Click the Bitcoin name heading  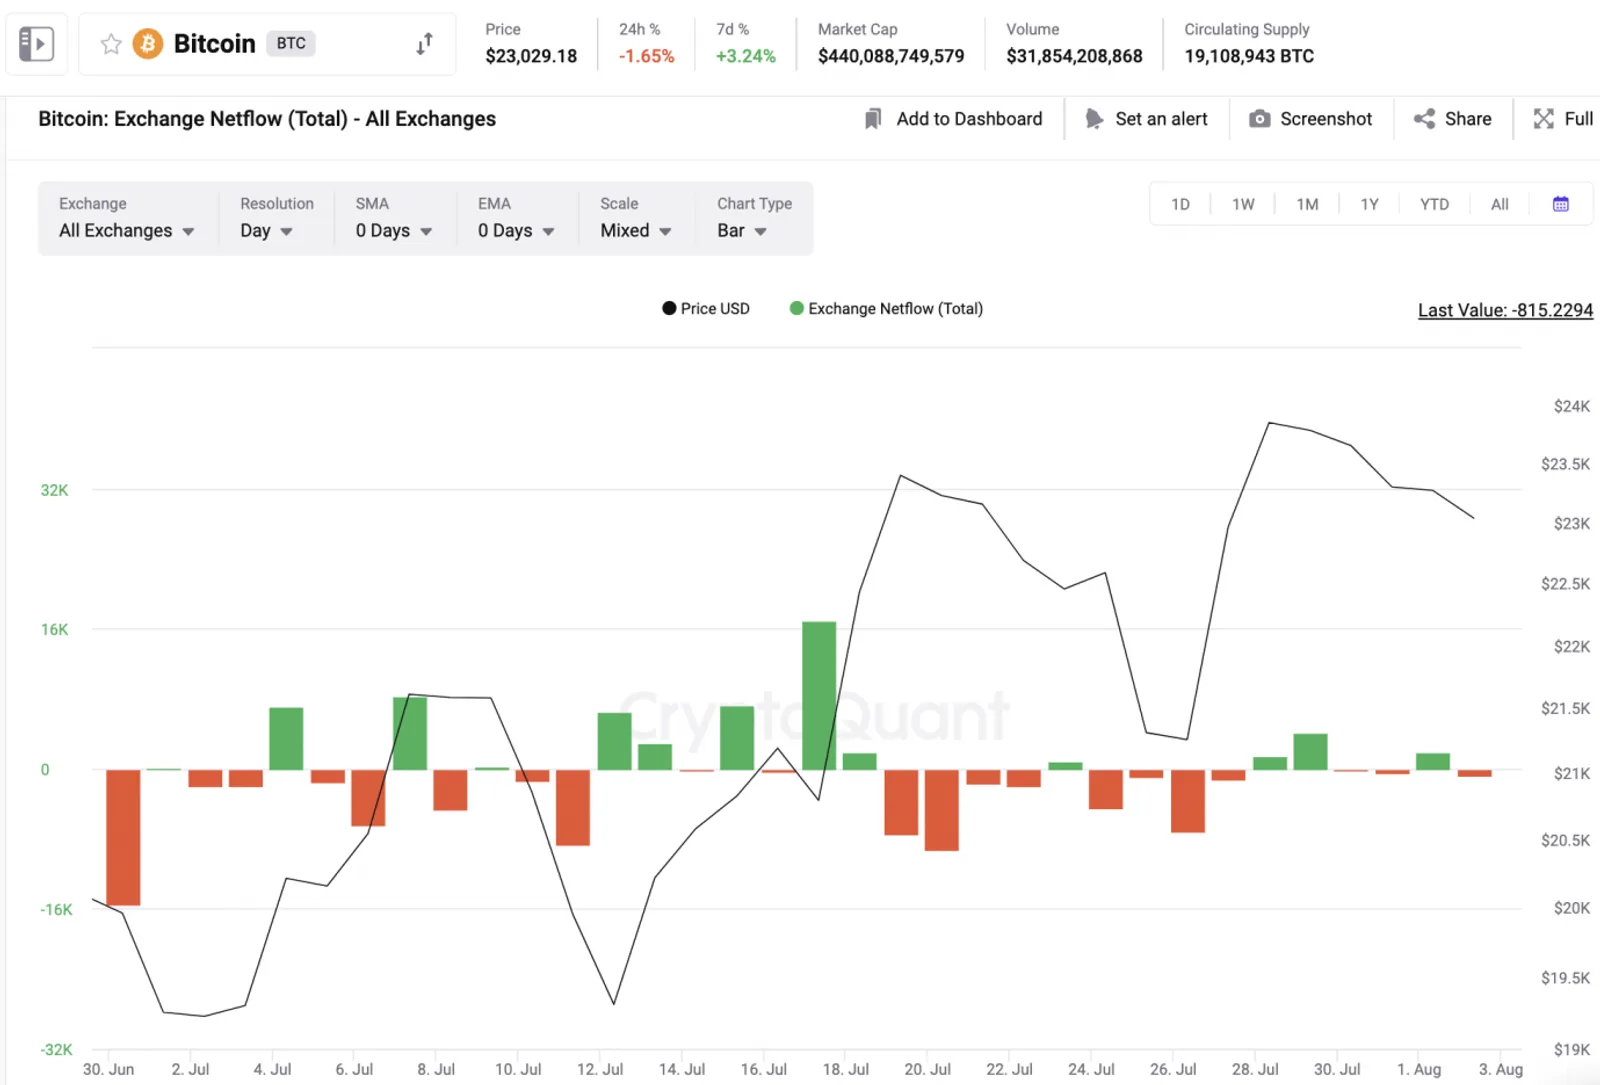click(x=214, y=43)
